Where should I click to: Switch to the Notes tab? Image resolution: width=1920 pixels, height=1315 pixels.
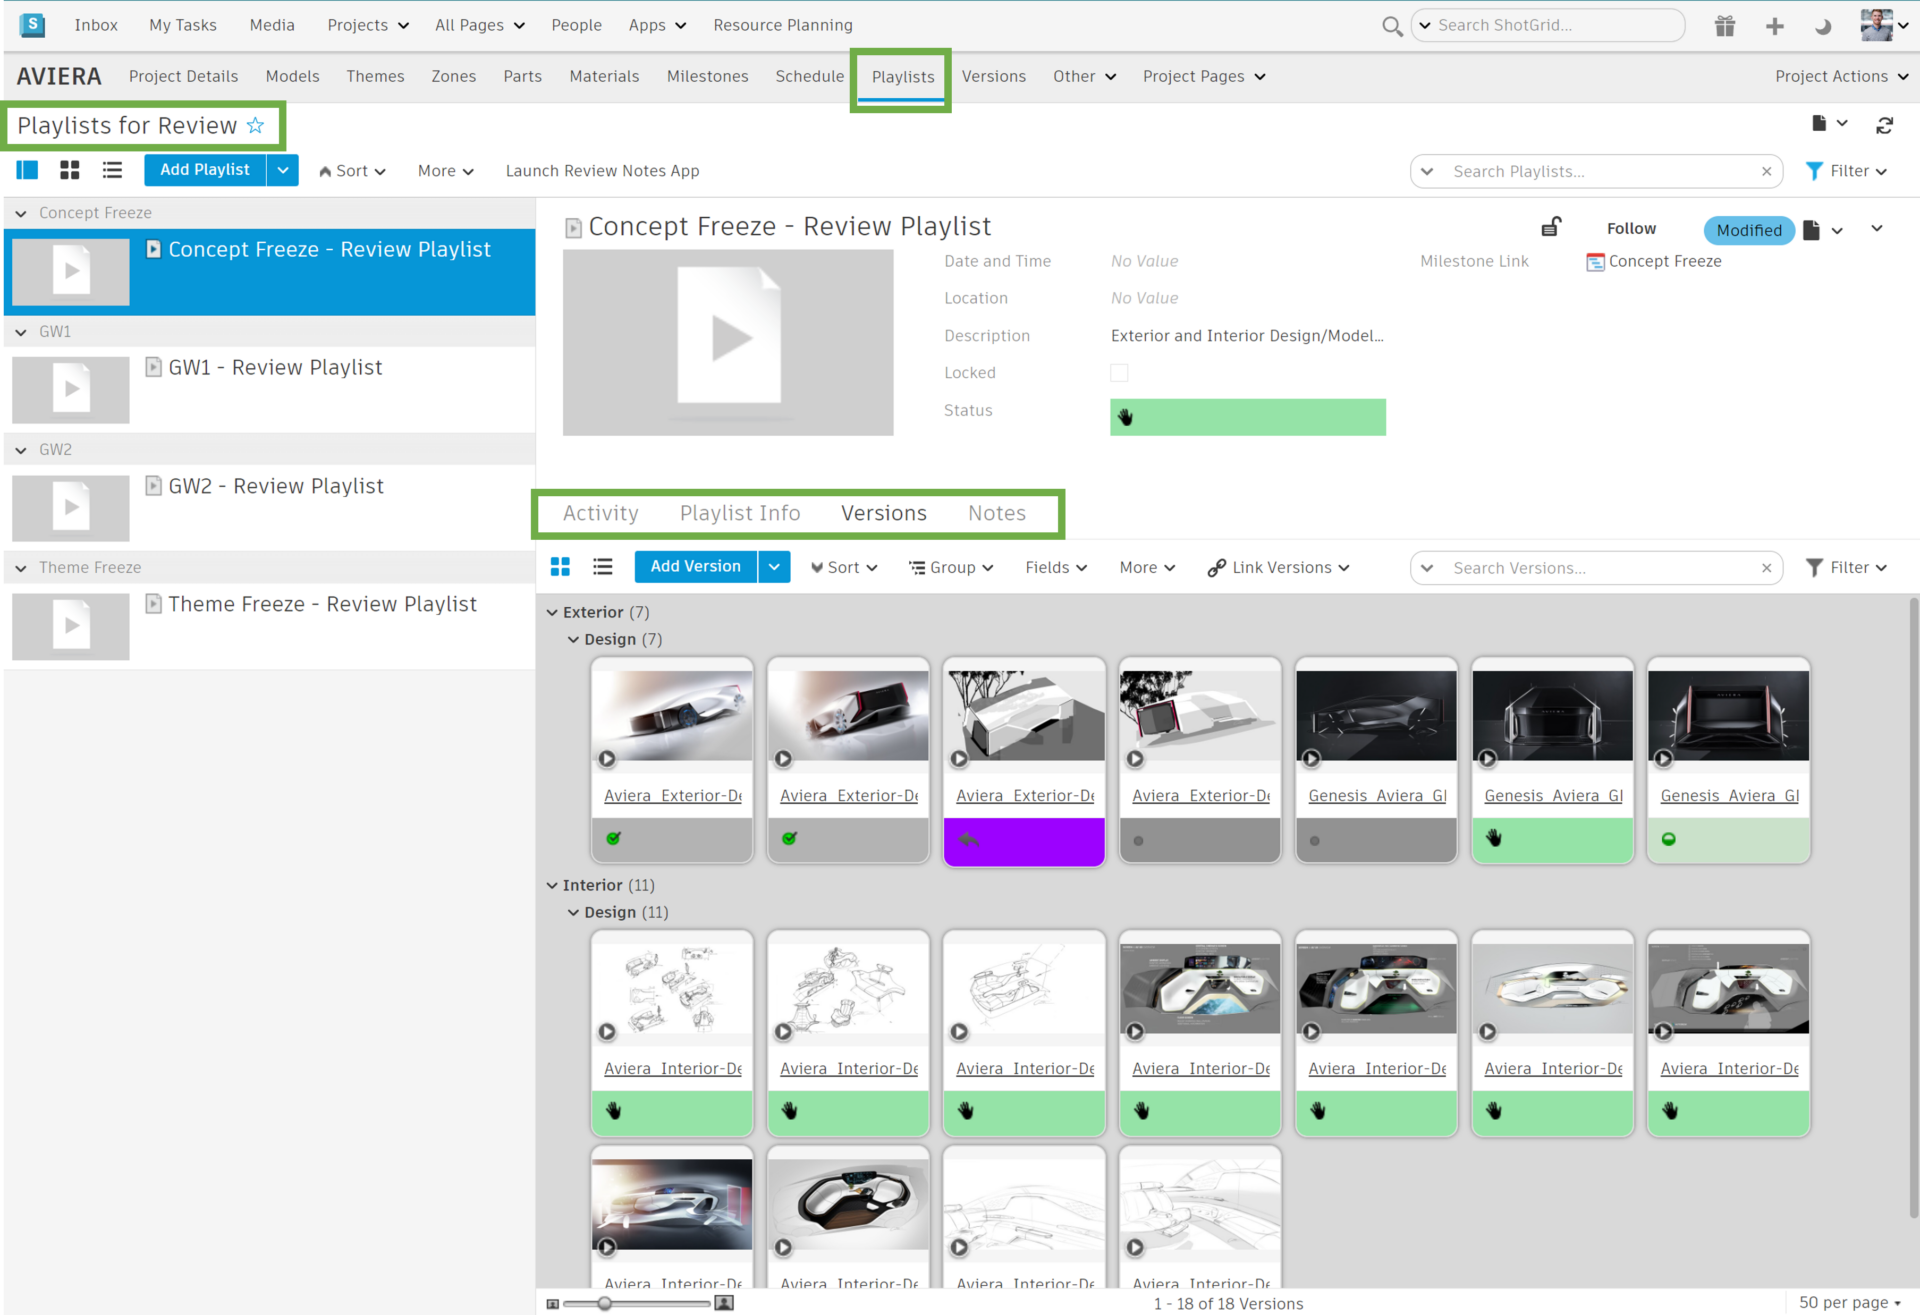(996, 513)
